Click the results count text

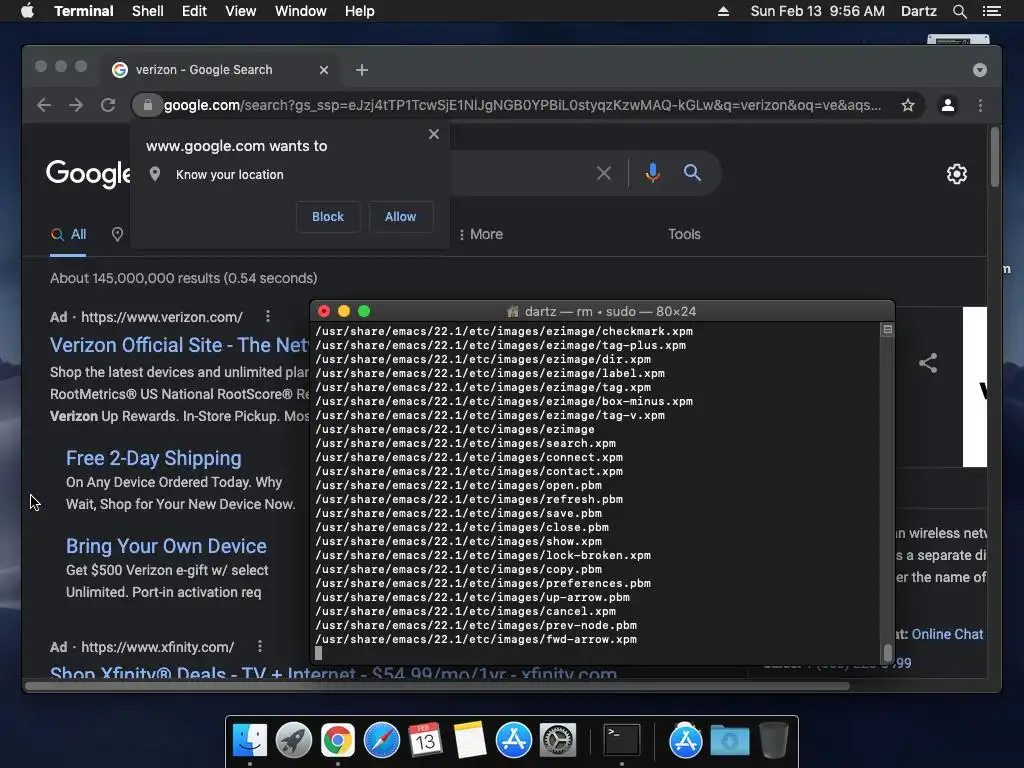tap(184, 278)
